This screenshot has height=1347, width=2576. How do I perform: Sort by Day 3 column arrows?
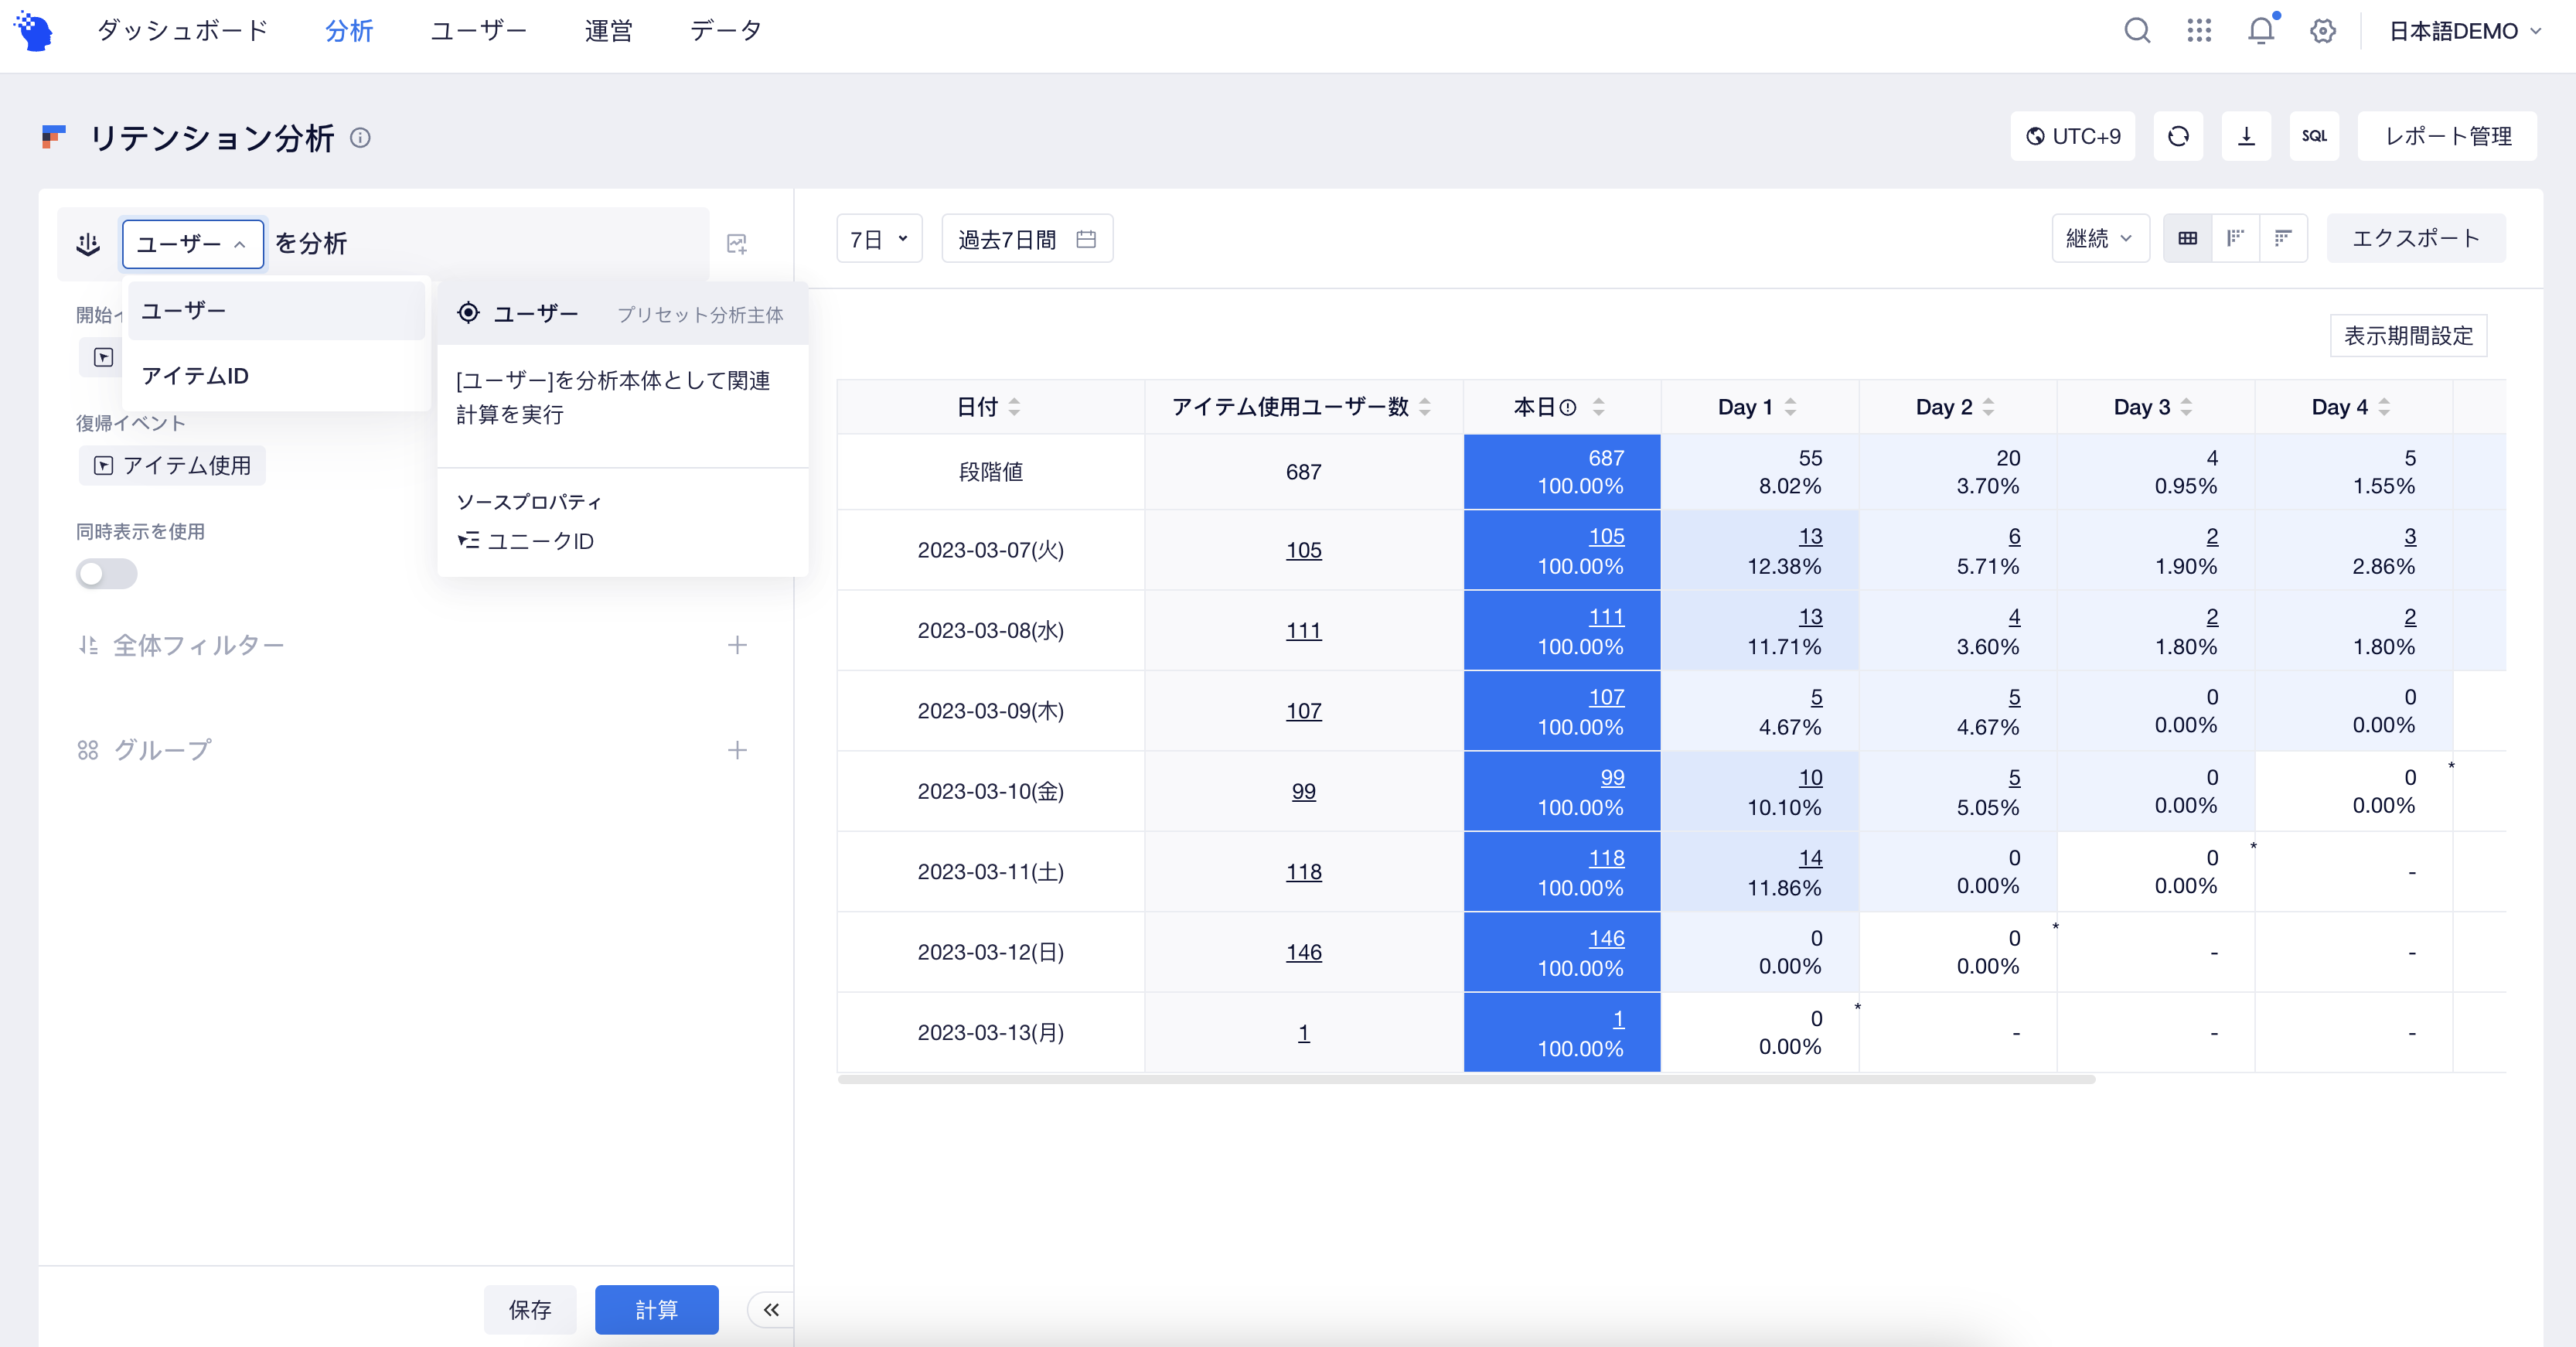(x=2186, y=407)
